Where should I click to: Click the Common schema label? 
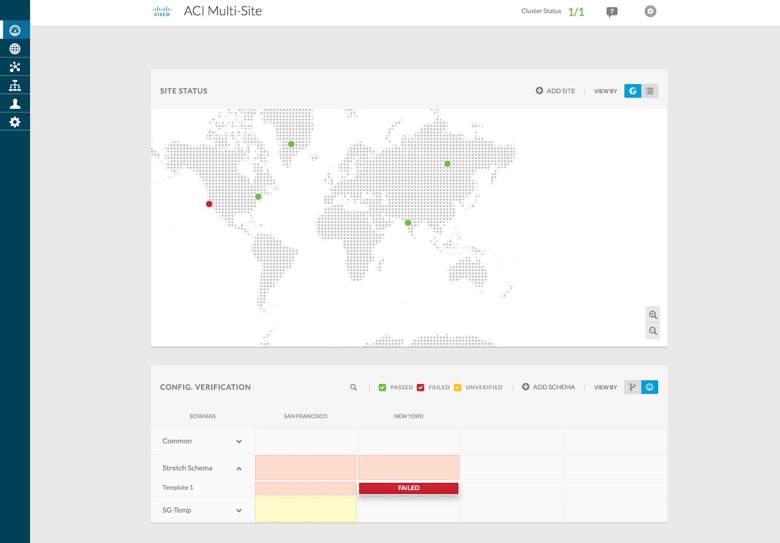(x=177, y=441)
